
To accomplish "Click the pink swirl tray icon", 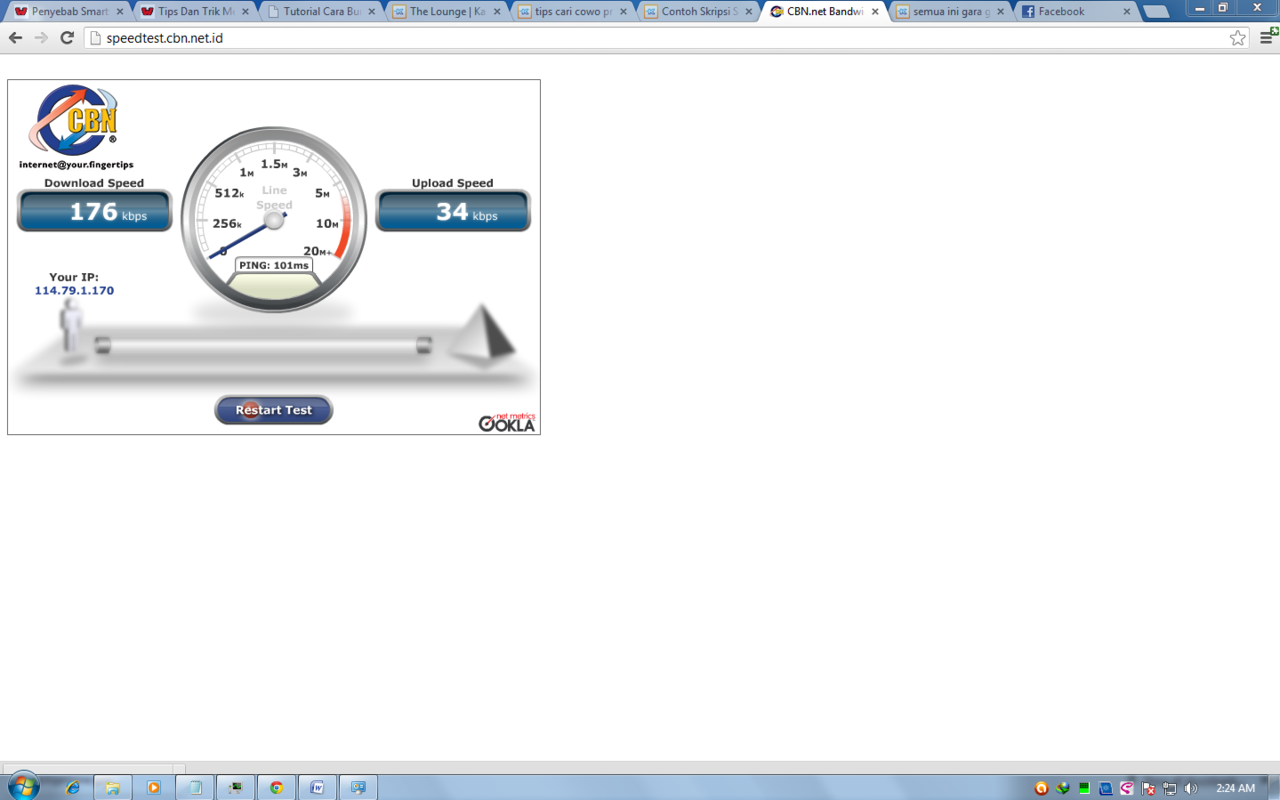I will click(x=1127, y=788).
